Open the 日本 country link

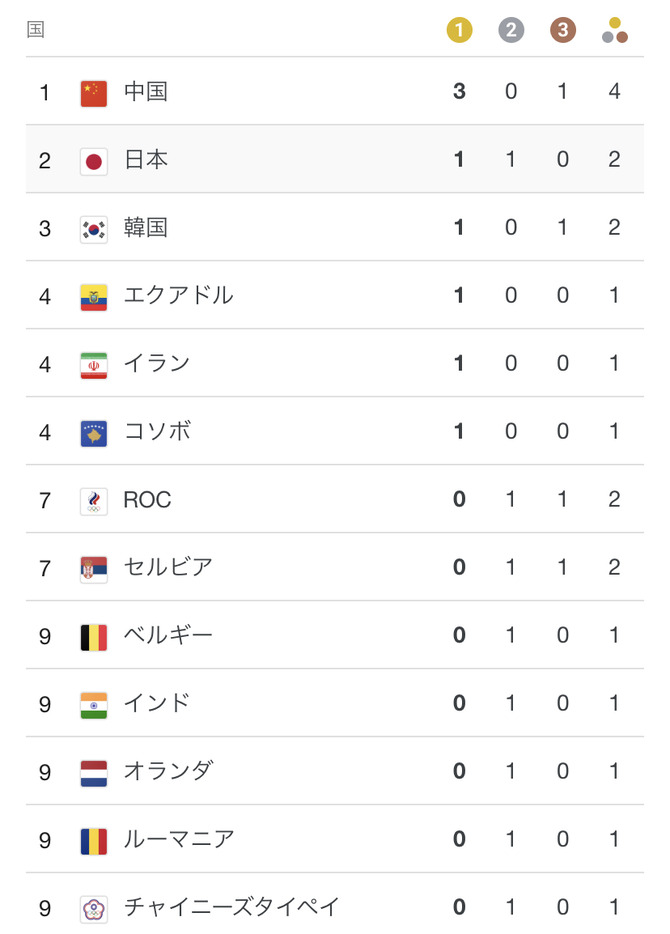[146, 160]
